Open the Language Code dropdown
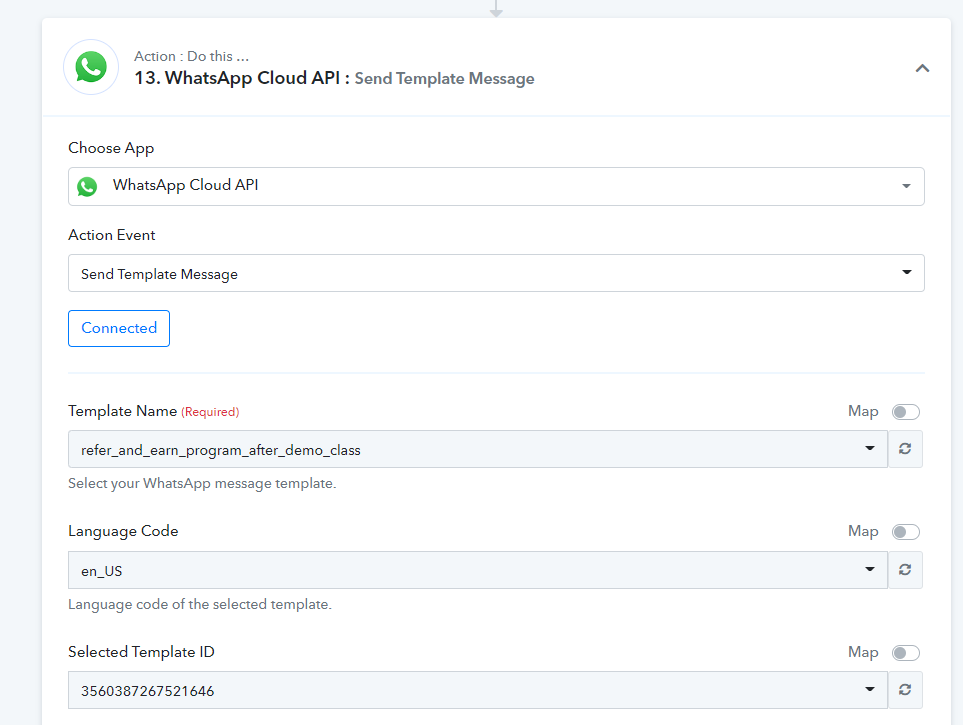Viewport: 963px width, 725px height. 477,570
